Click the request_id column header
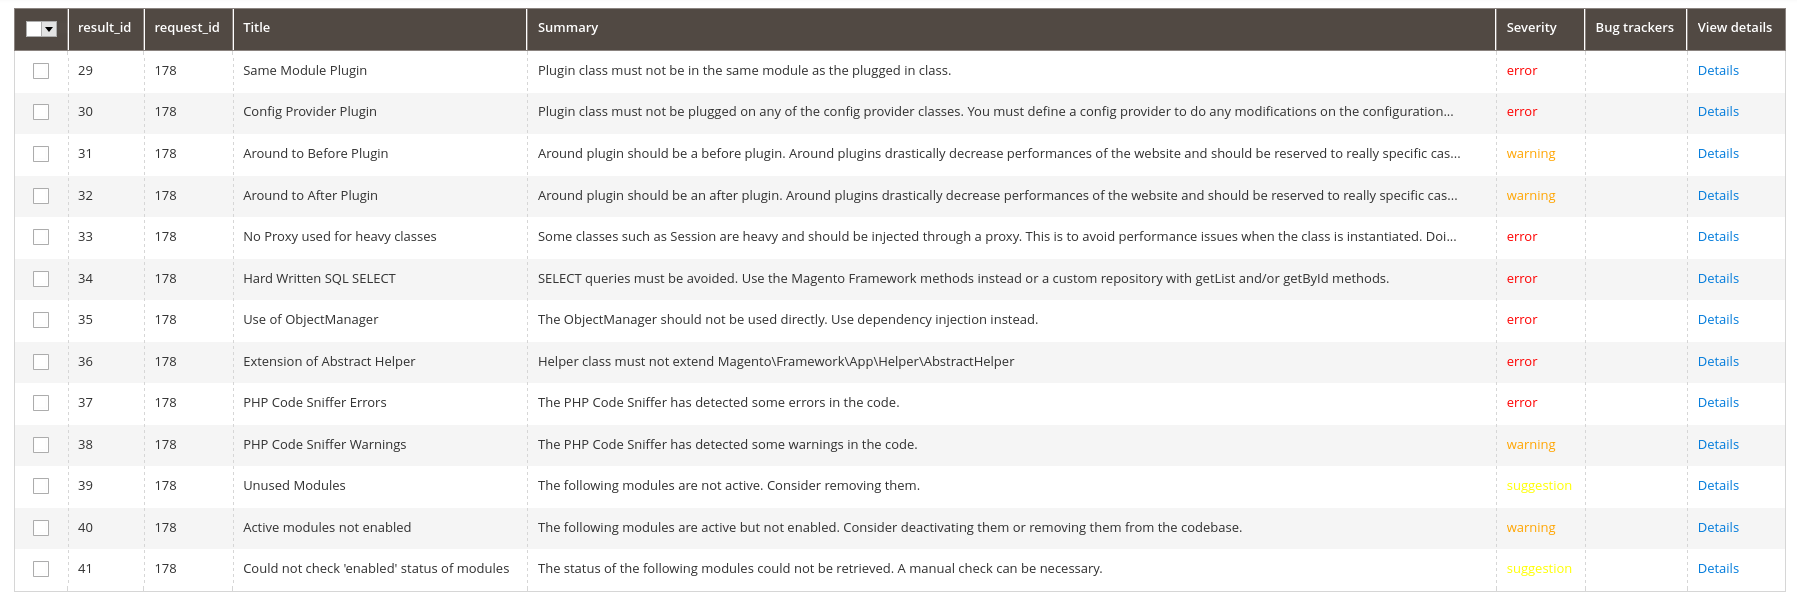 point(187,28)
